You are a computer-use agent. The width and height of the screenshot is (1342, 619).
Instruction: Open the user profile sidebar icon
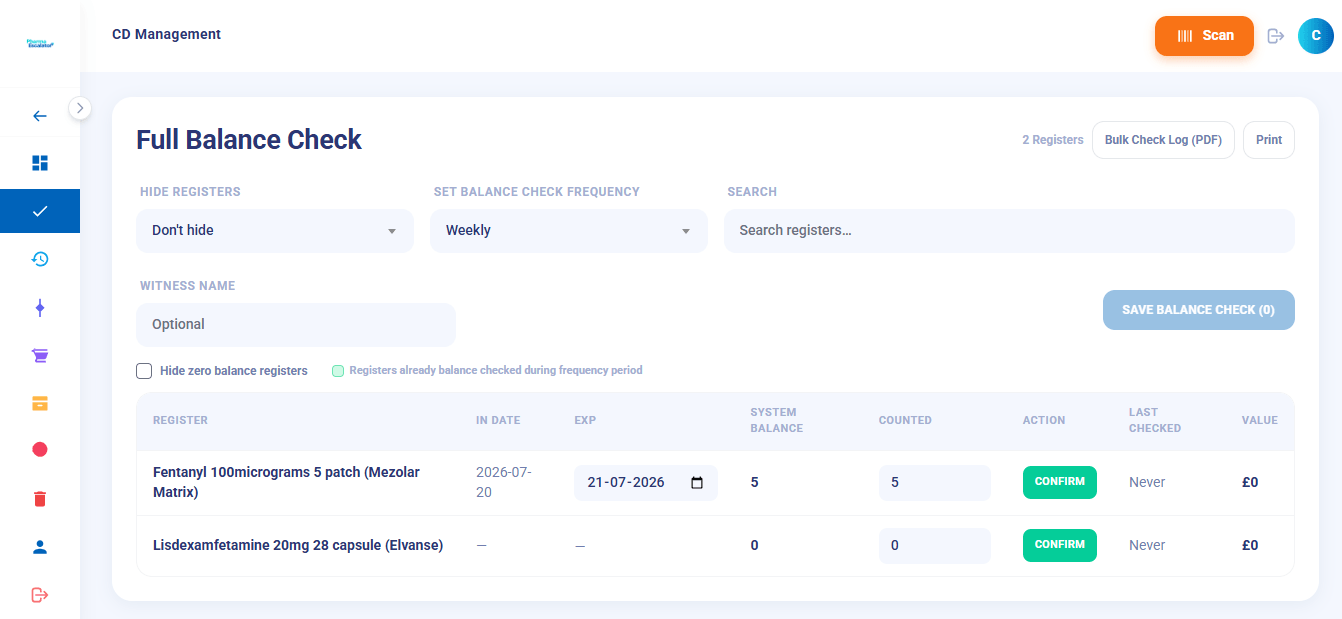coord(40,547)
